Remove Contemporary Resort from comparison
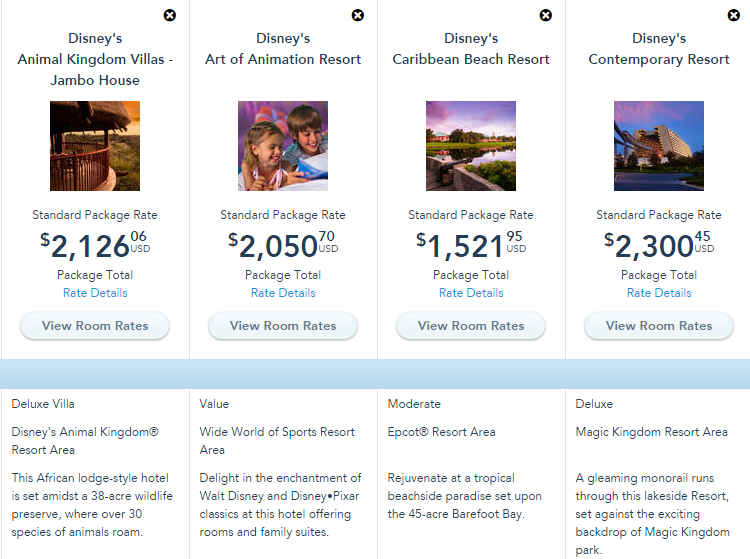This screenshot has width=750, height=559. click(x=734, y=15)
